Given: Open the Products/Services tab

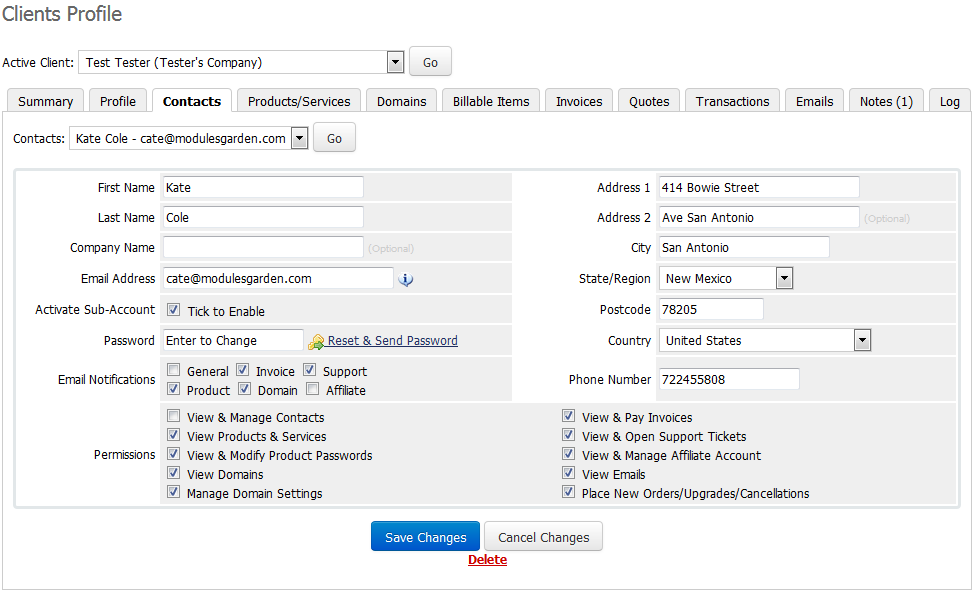Looking at the screenshot, I should tap(299, 101).
